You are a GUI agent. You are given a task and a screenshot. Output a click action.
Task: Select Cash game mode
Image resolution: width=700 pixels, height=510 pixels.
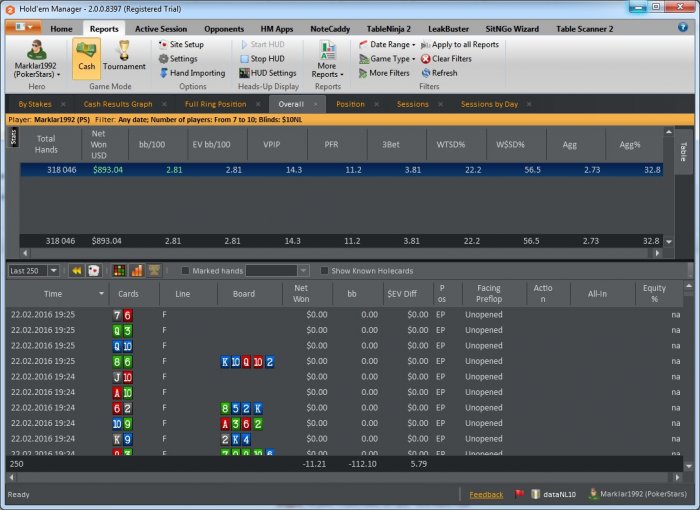pyautogui.click(x=86, y=58)
